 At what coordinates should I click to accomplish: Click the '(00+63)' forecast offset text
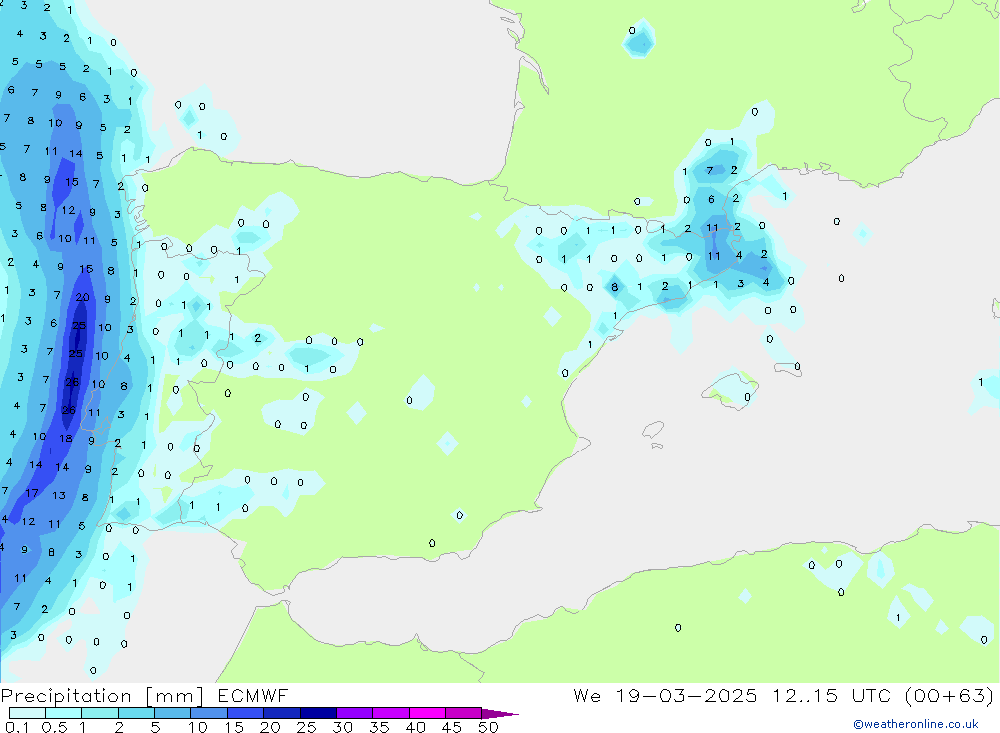949,695
